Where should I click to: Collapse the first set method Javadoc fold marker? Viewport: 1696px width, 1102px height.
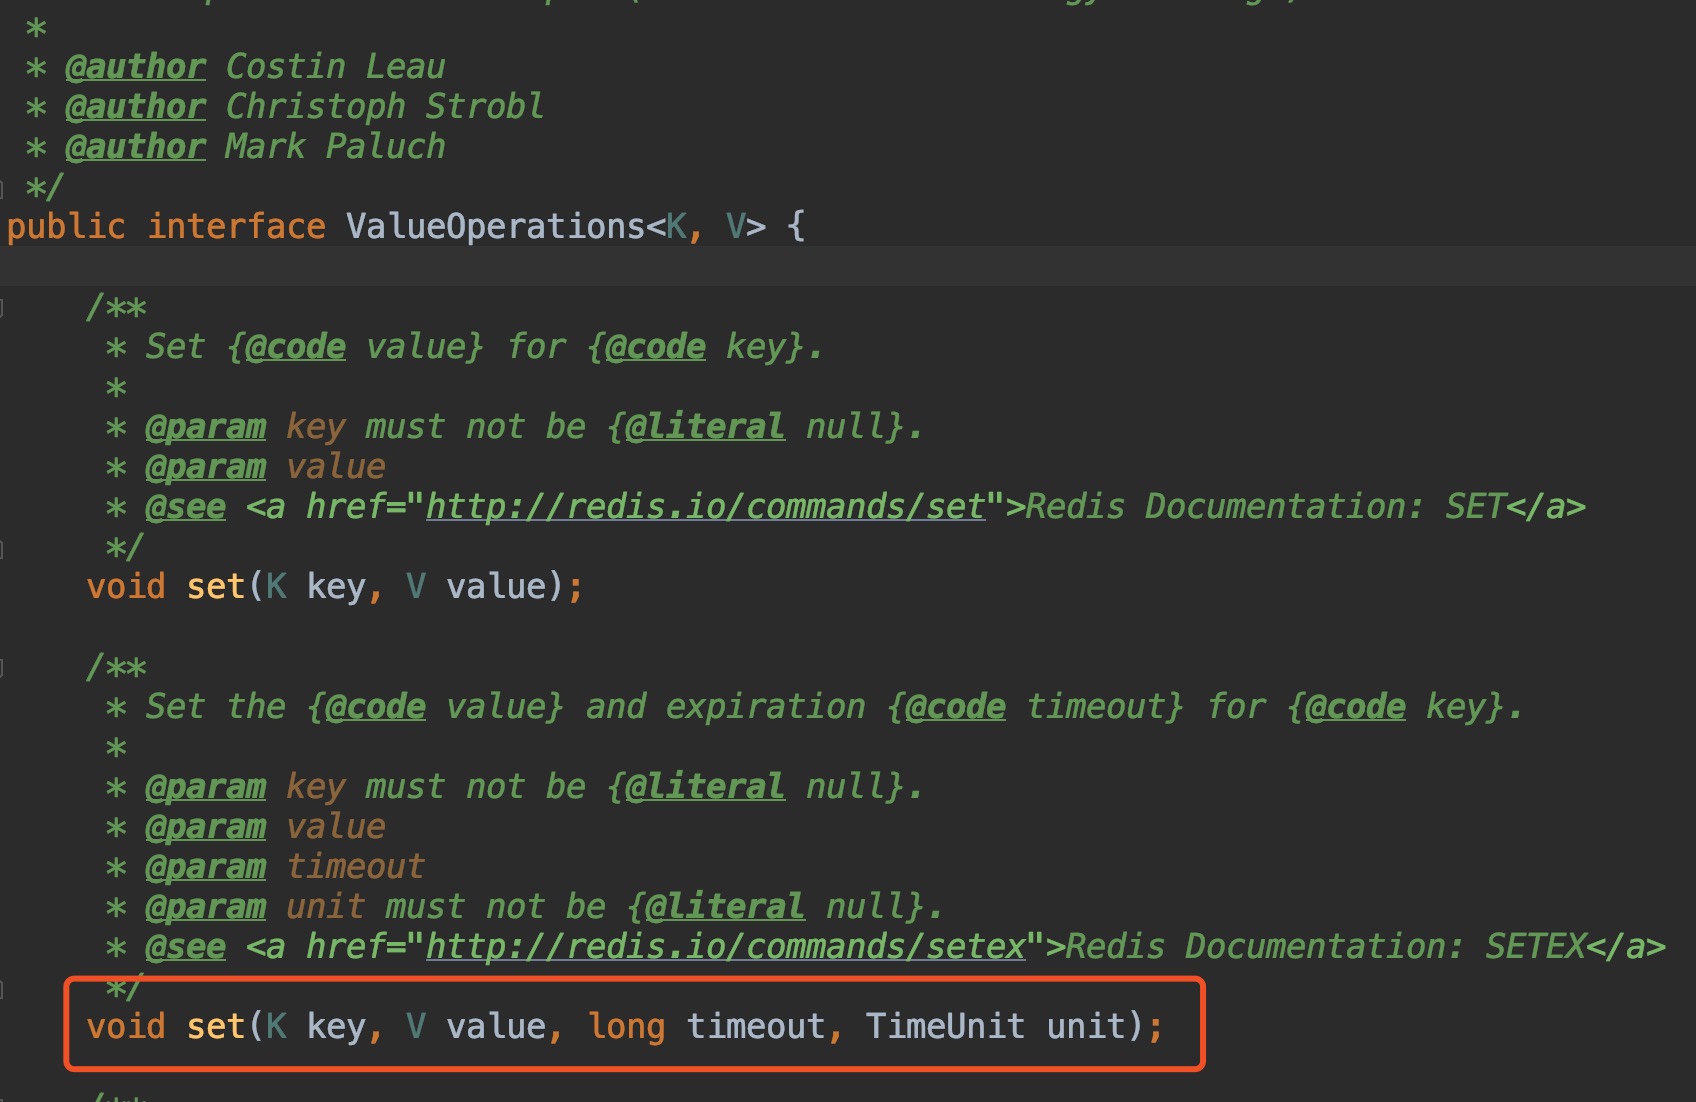pyautogui.click(x=3, y=307)
